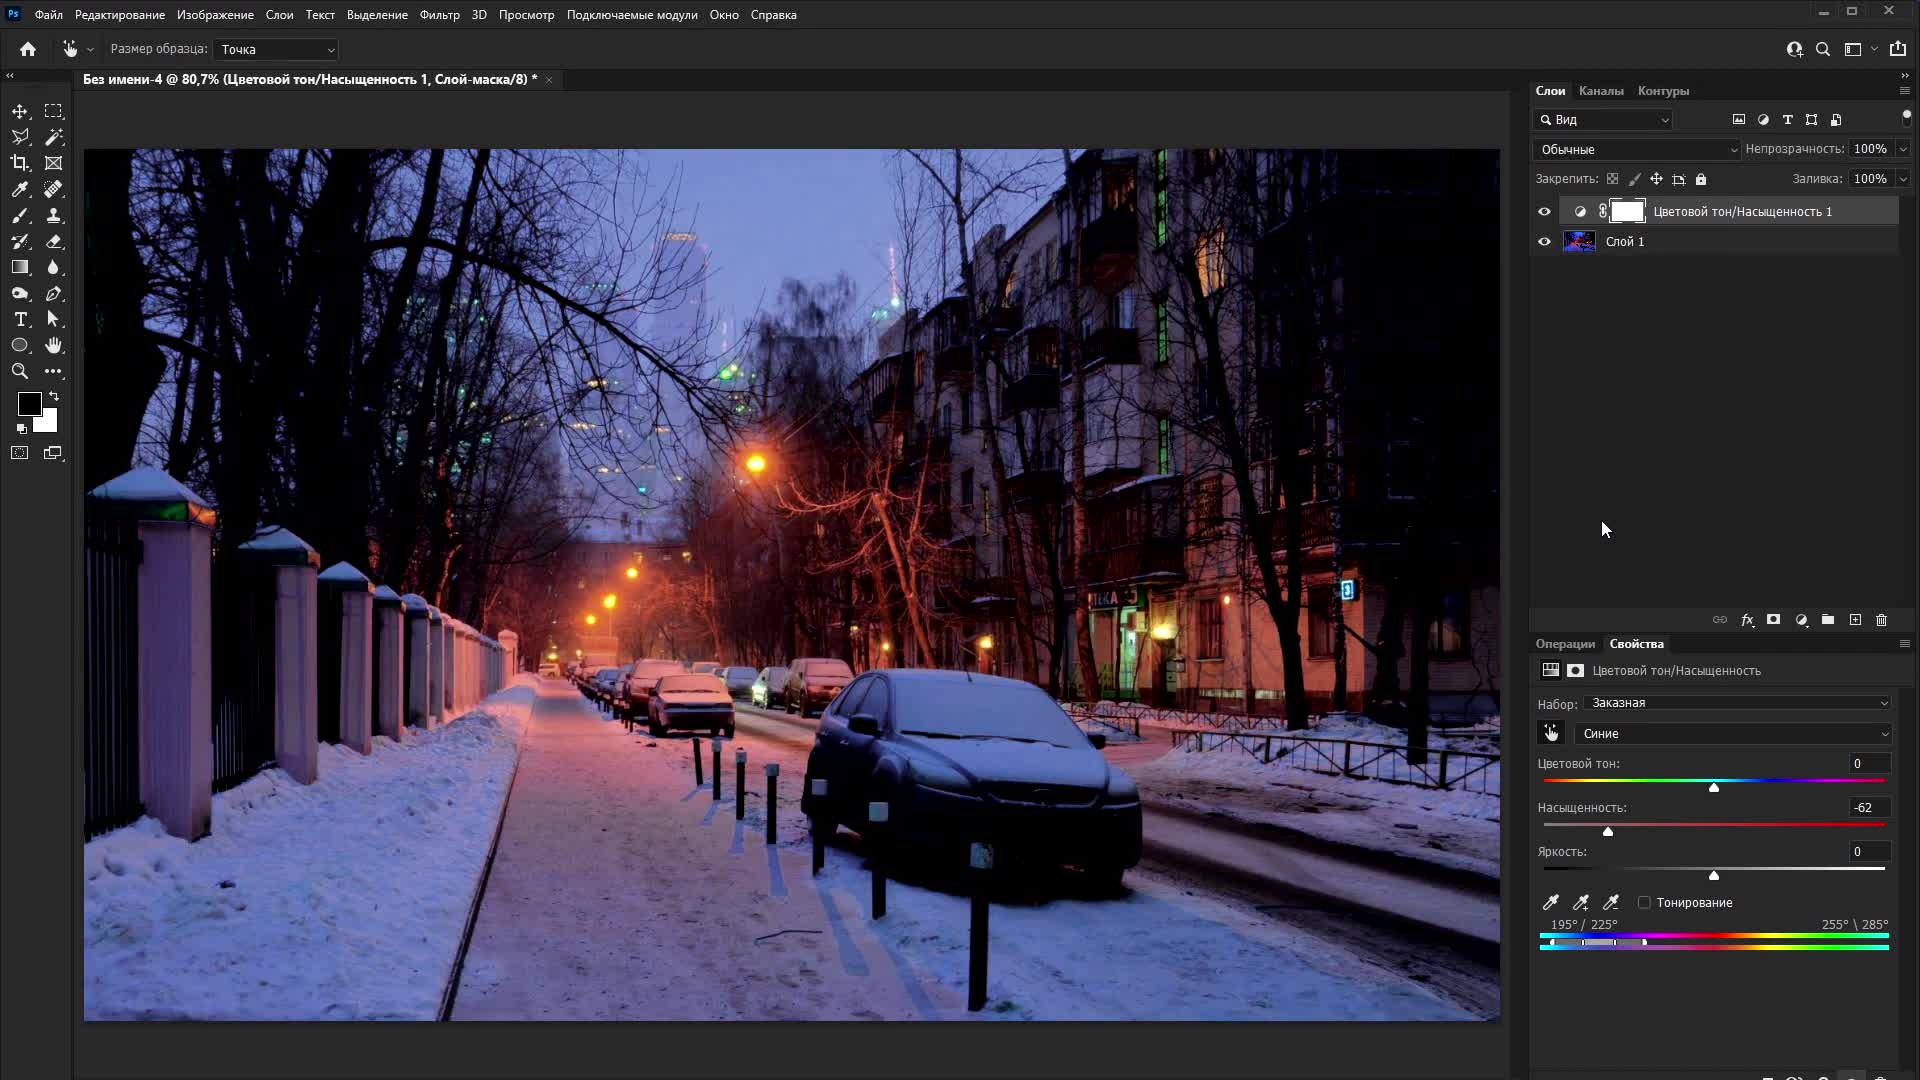Open the Обычные blend mode dropdown
The width and height of the screenshot is (1920, 1080).
pos(1638,149)
